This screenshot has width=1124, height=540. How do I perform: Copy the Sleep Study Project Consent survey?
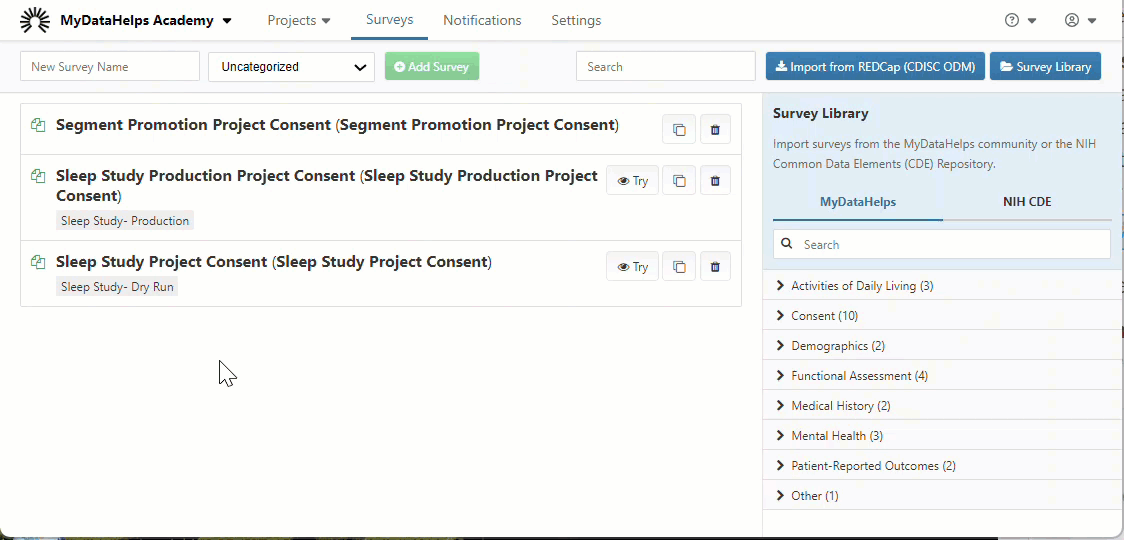pyautogui.click(x=679, y=267)
